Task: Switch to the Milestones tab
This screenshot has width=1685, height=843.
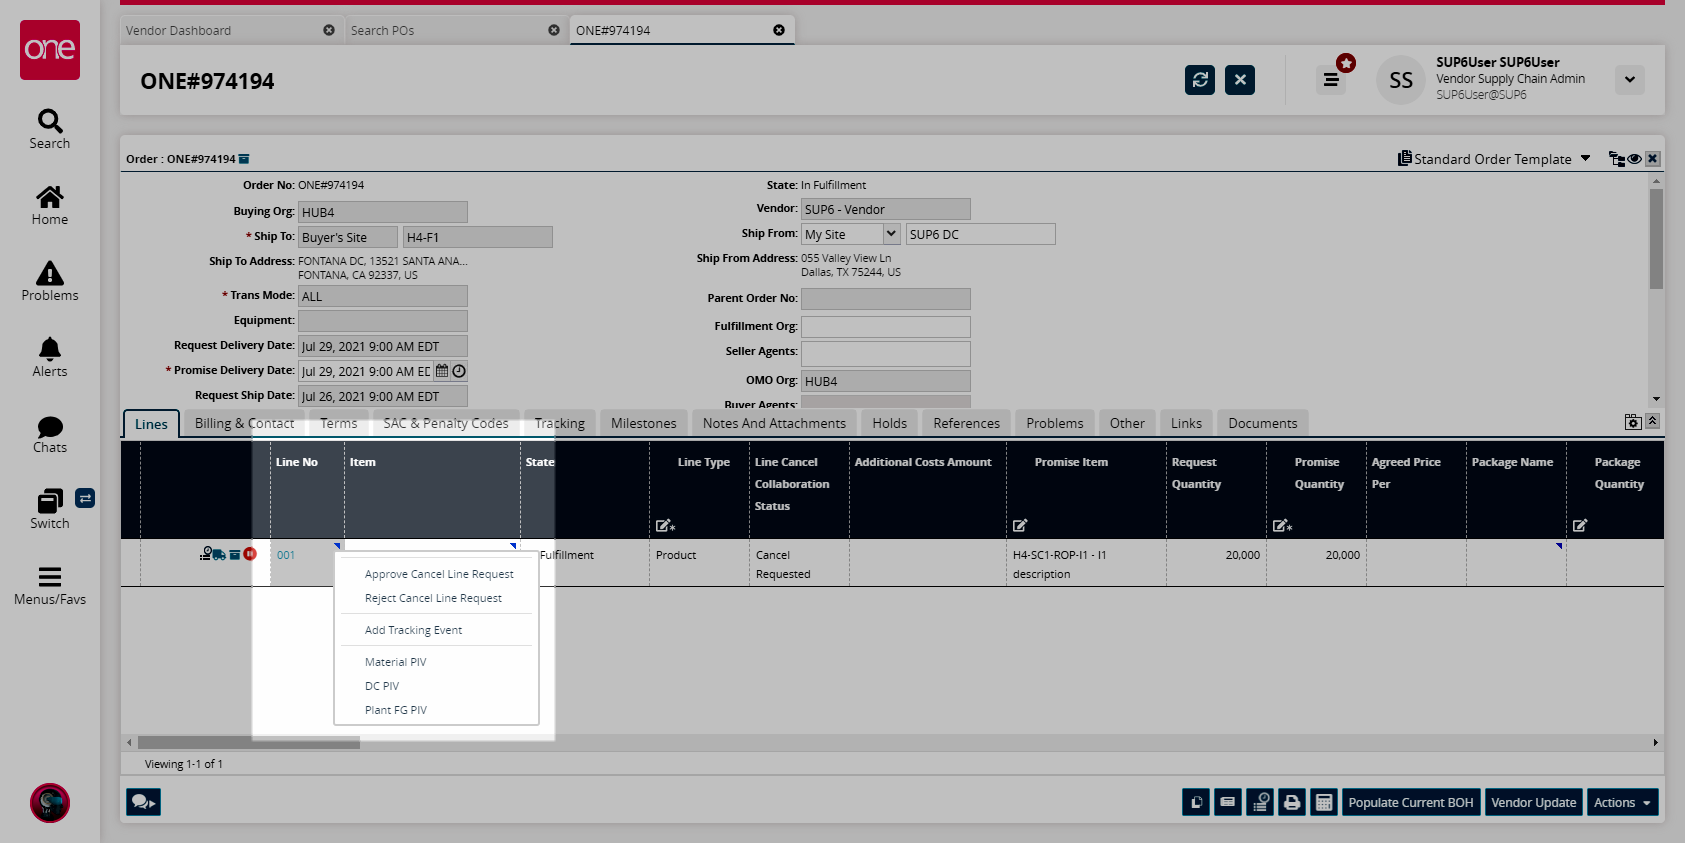Action: tap(643, 423)
